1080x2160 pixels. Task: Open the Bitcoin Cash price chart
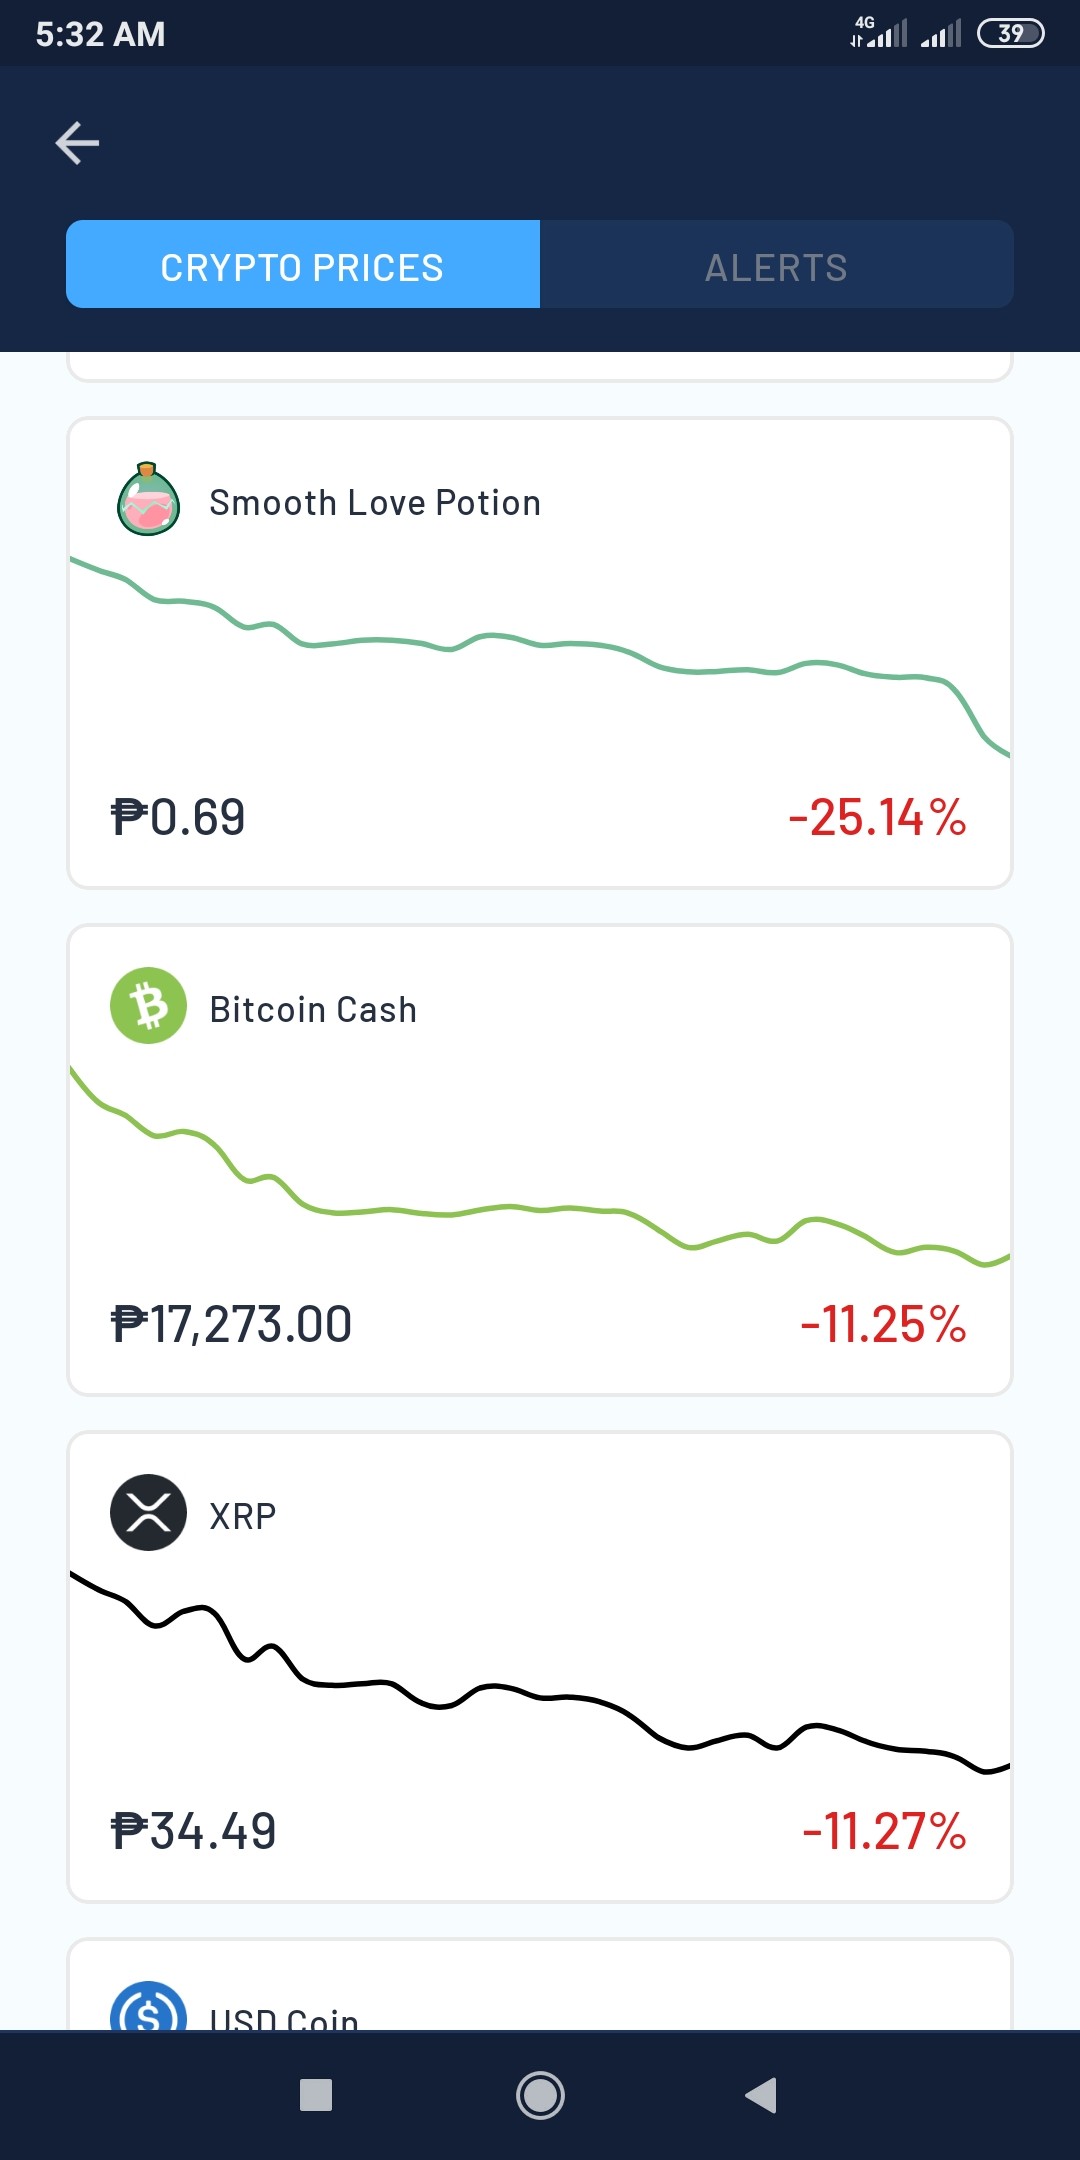(x=540, y=1165)
